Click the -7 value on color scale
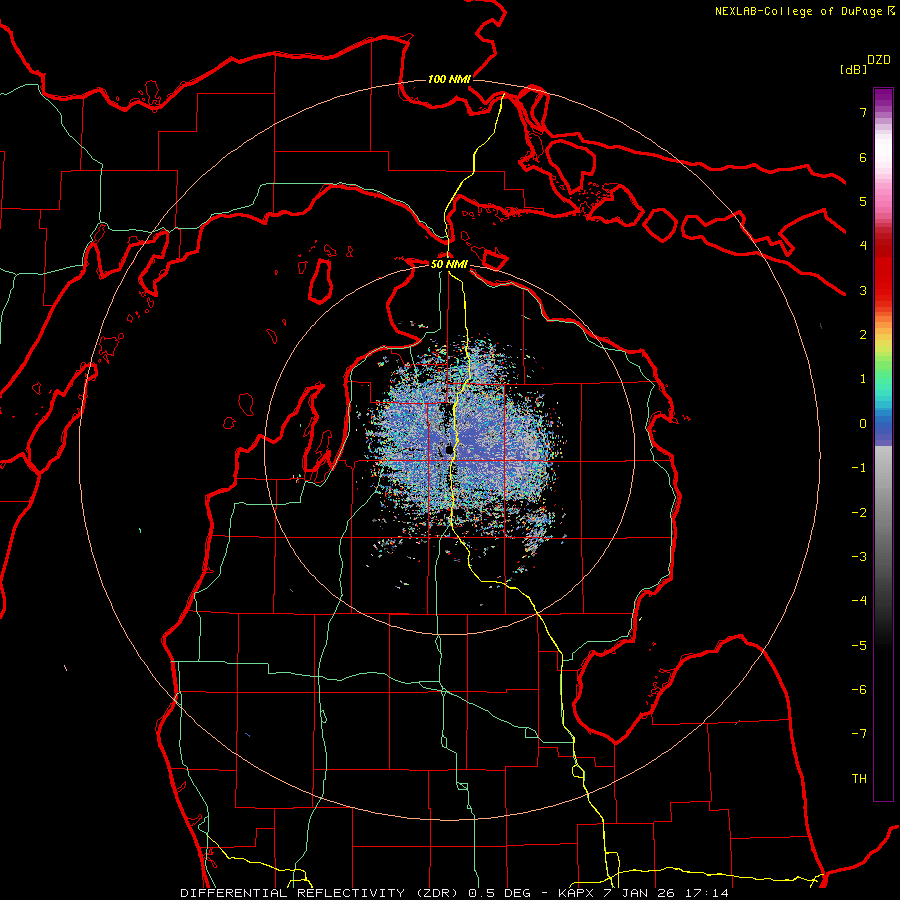 point(859,734)
